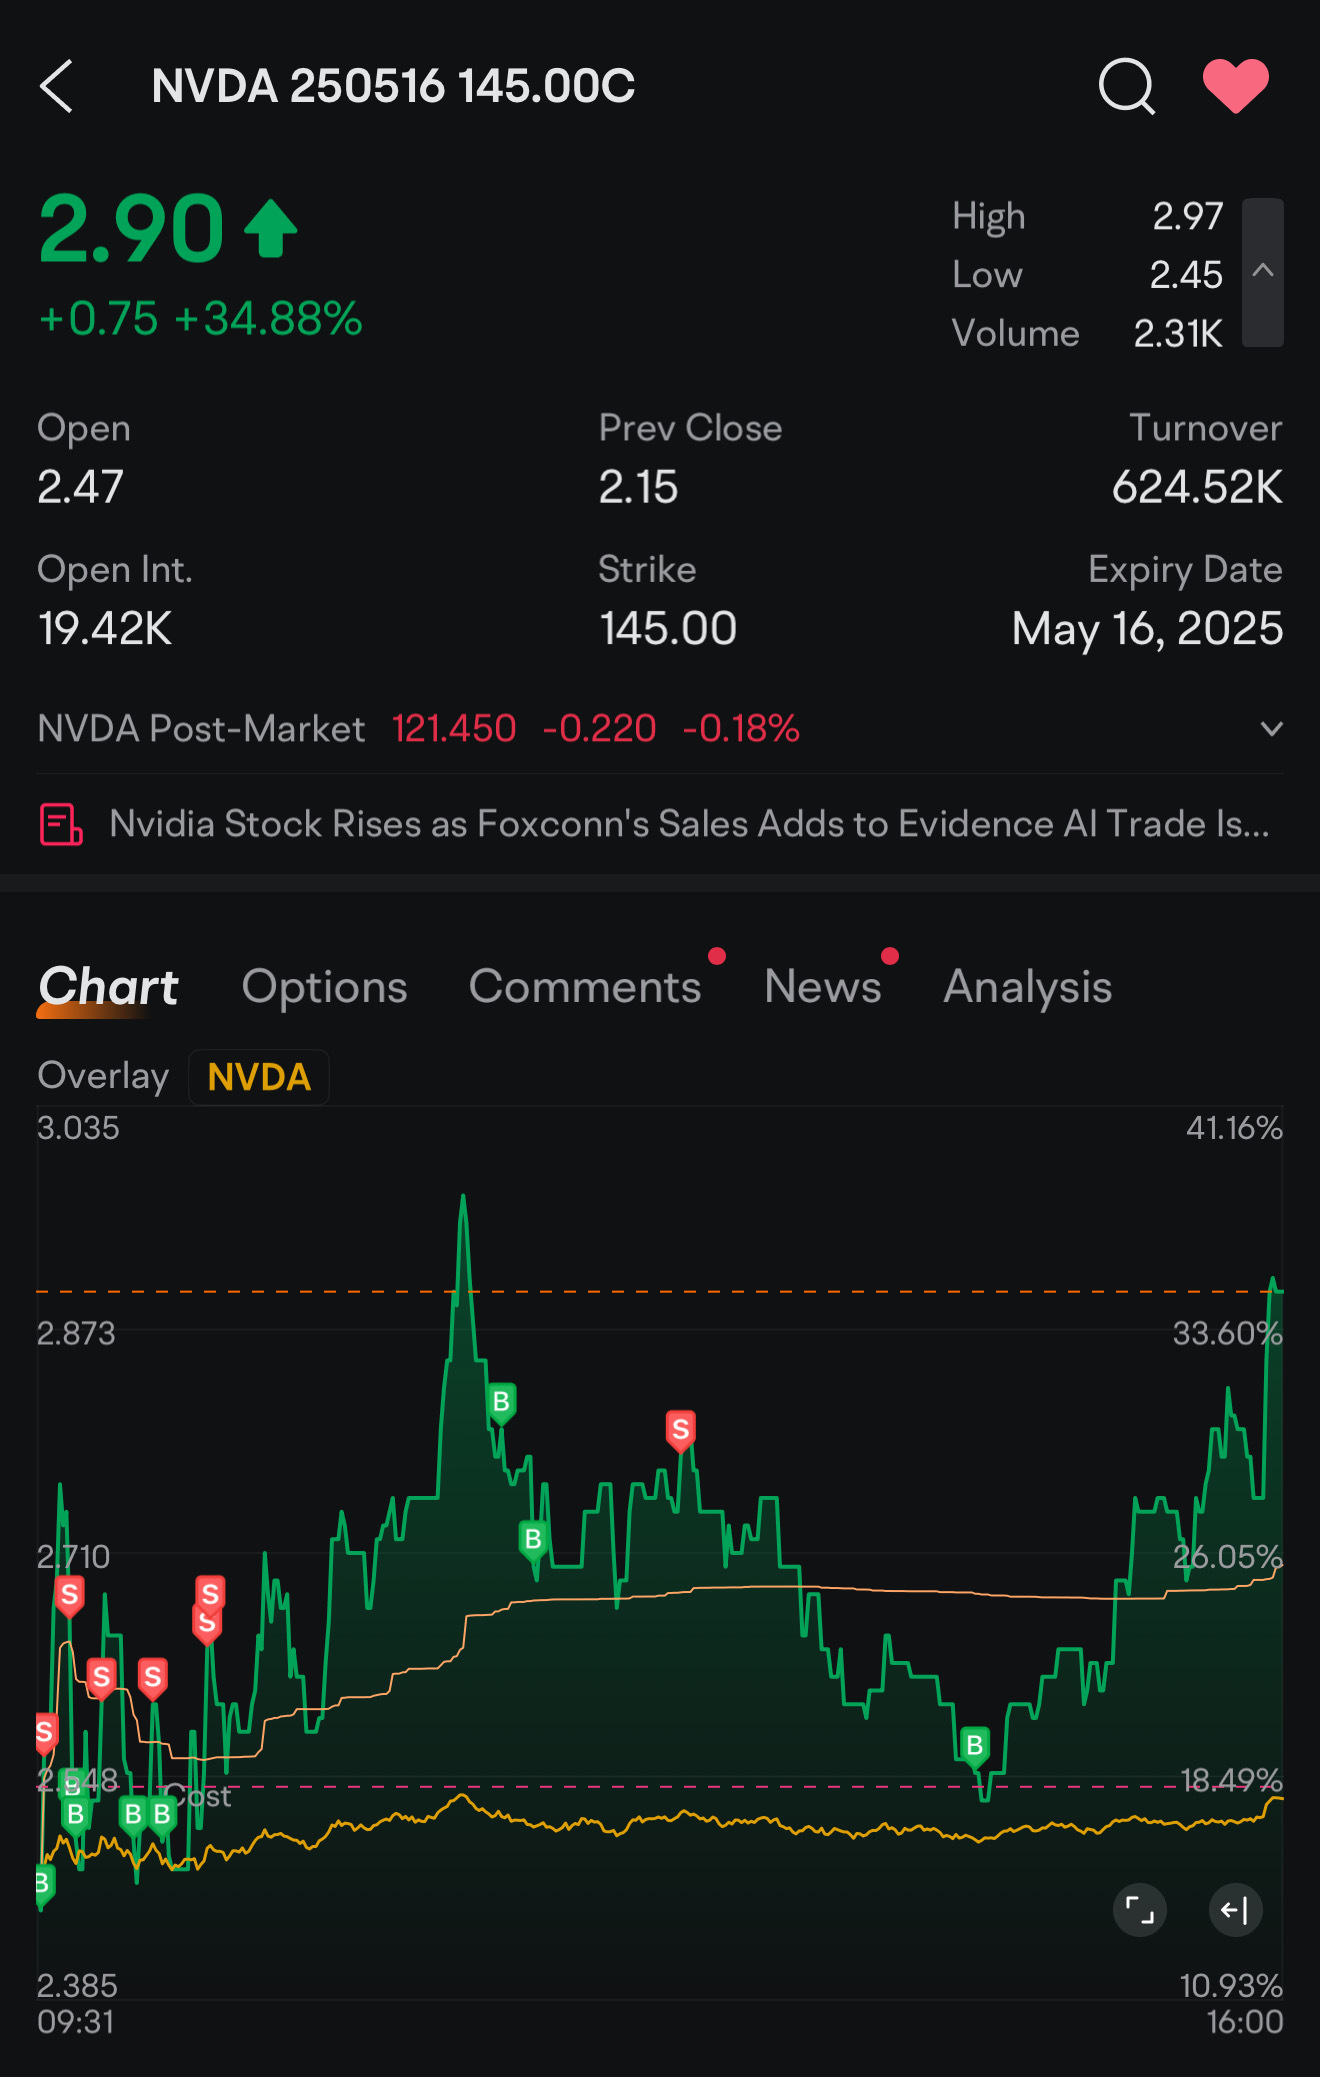The image size is (1320, 2077).
Task: Tap the chart percent label 41.16%
Action: click(1234, 1128)
